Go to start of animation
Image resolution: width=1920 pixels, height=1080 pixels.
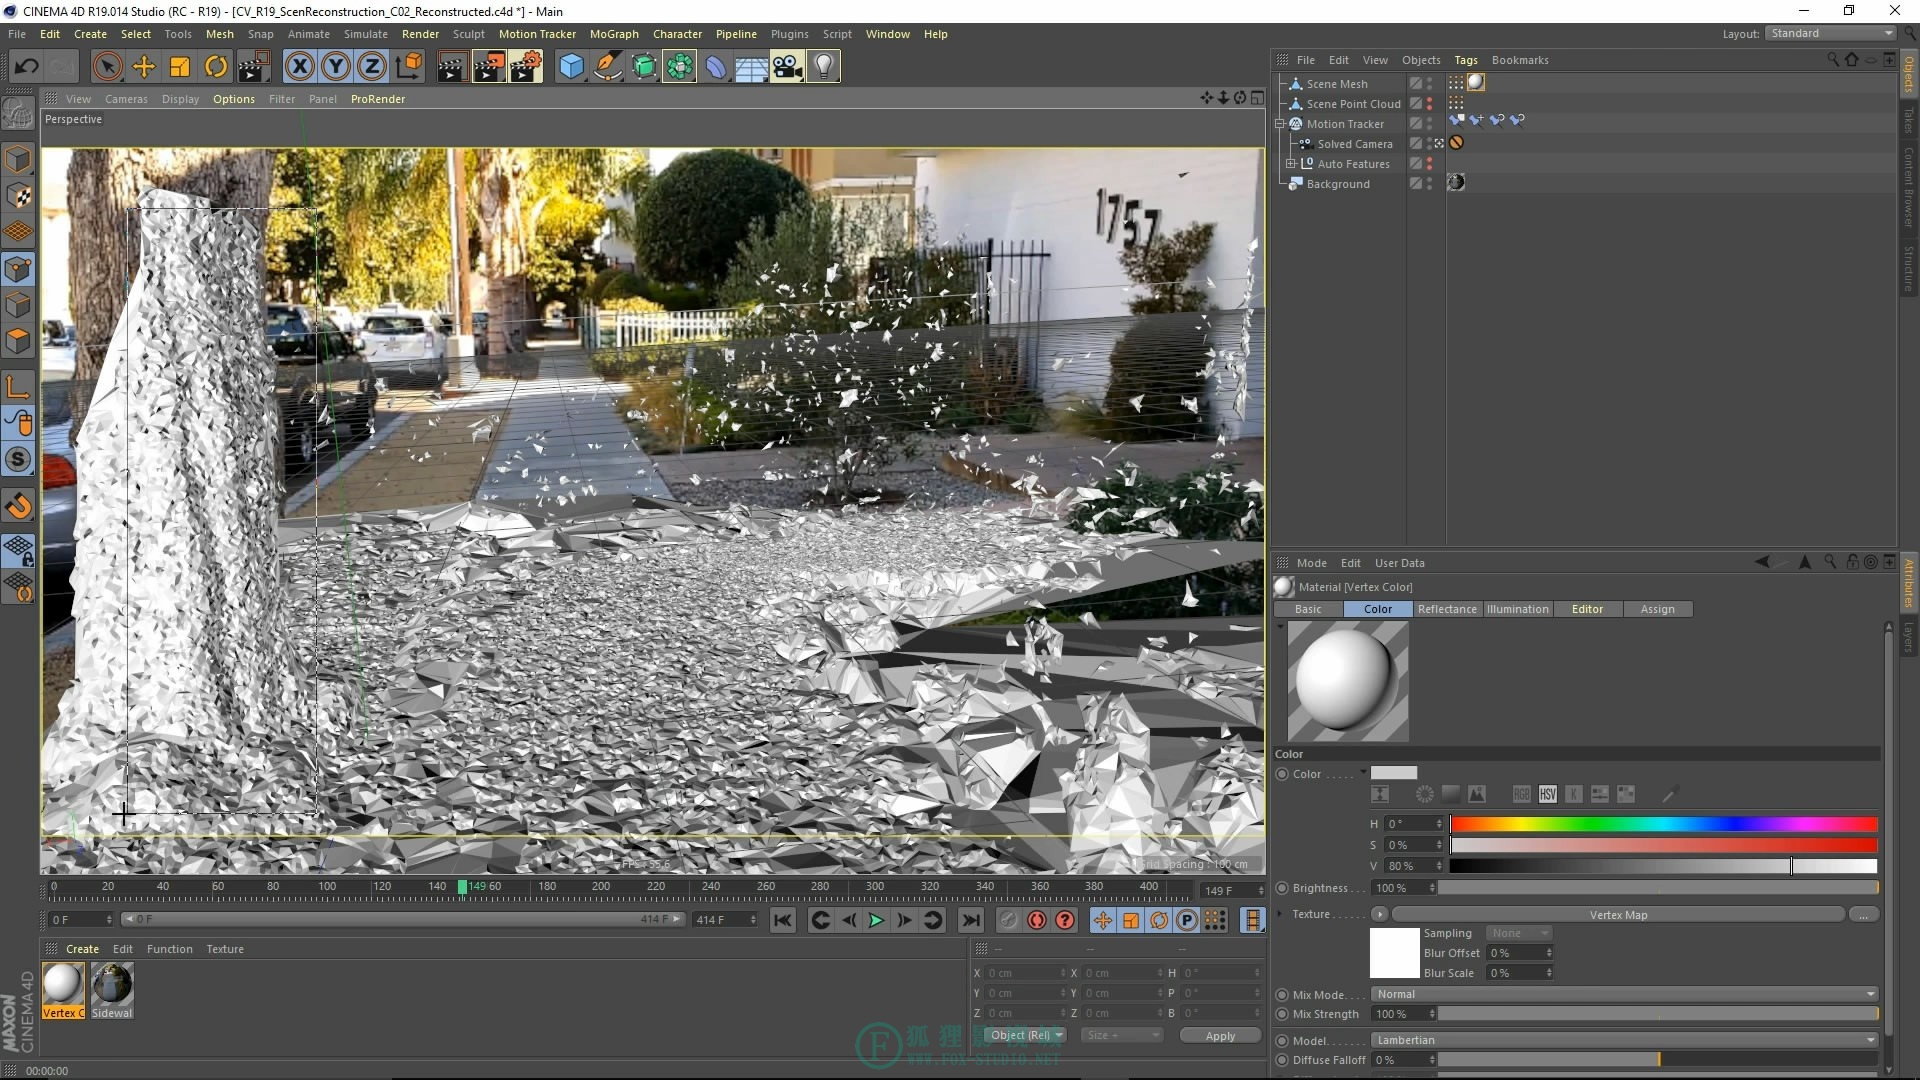pyautogui.click(x=783, y=920)
